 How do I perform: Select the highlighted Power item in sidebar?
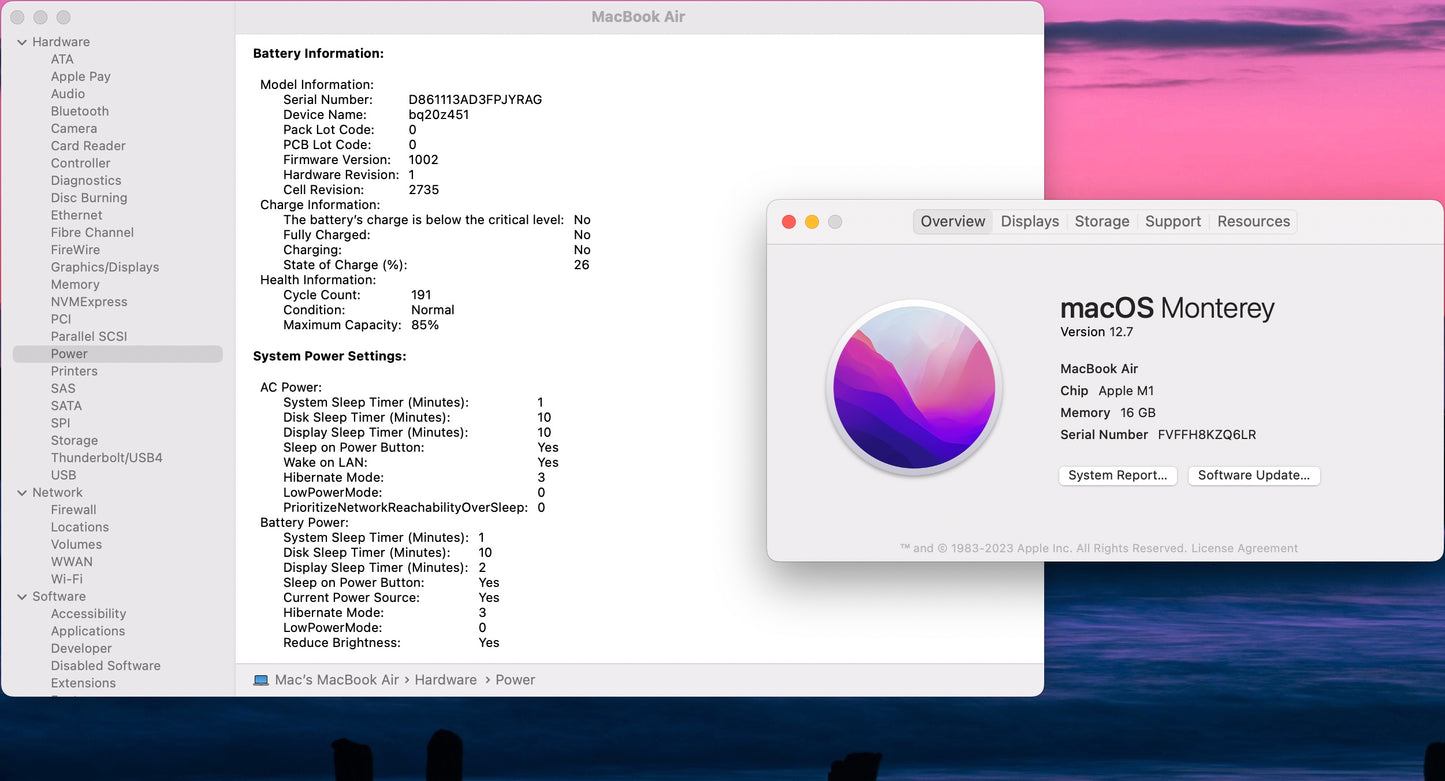tap(118, 354)
